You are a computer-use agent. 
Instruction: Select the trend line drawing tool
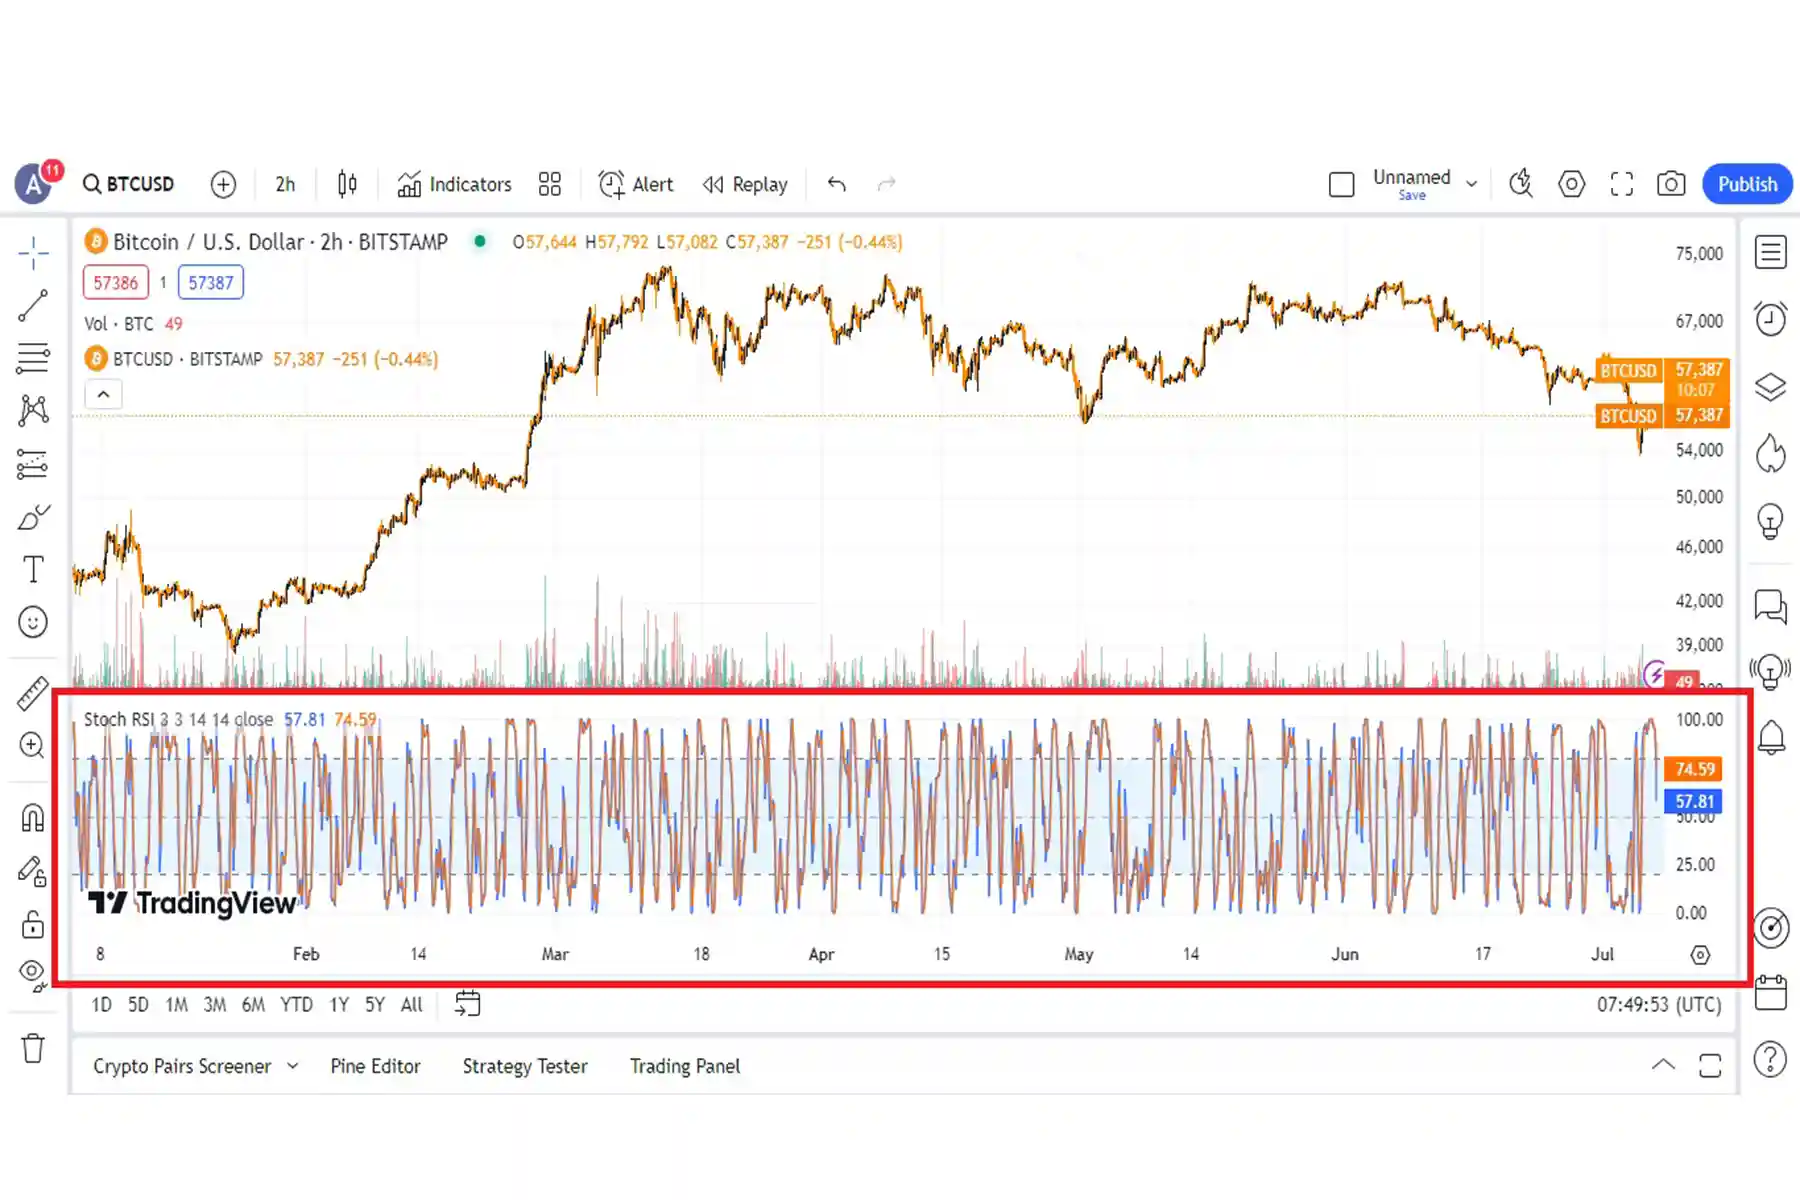pyautogui.click(x=33, y=305)
